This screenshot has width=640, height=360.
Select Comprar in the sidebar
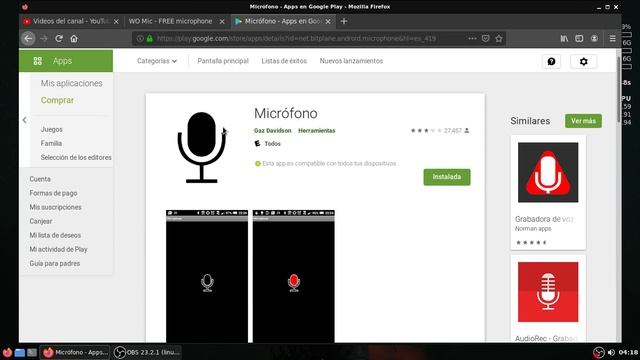pos(57,100)
